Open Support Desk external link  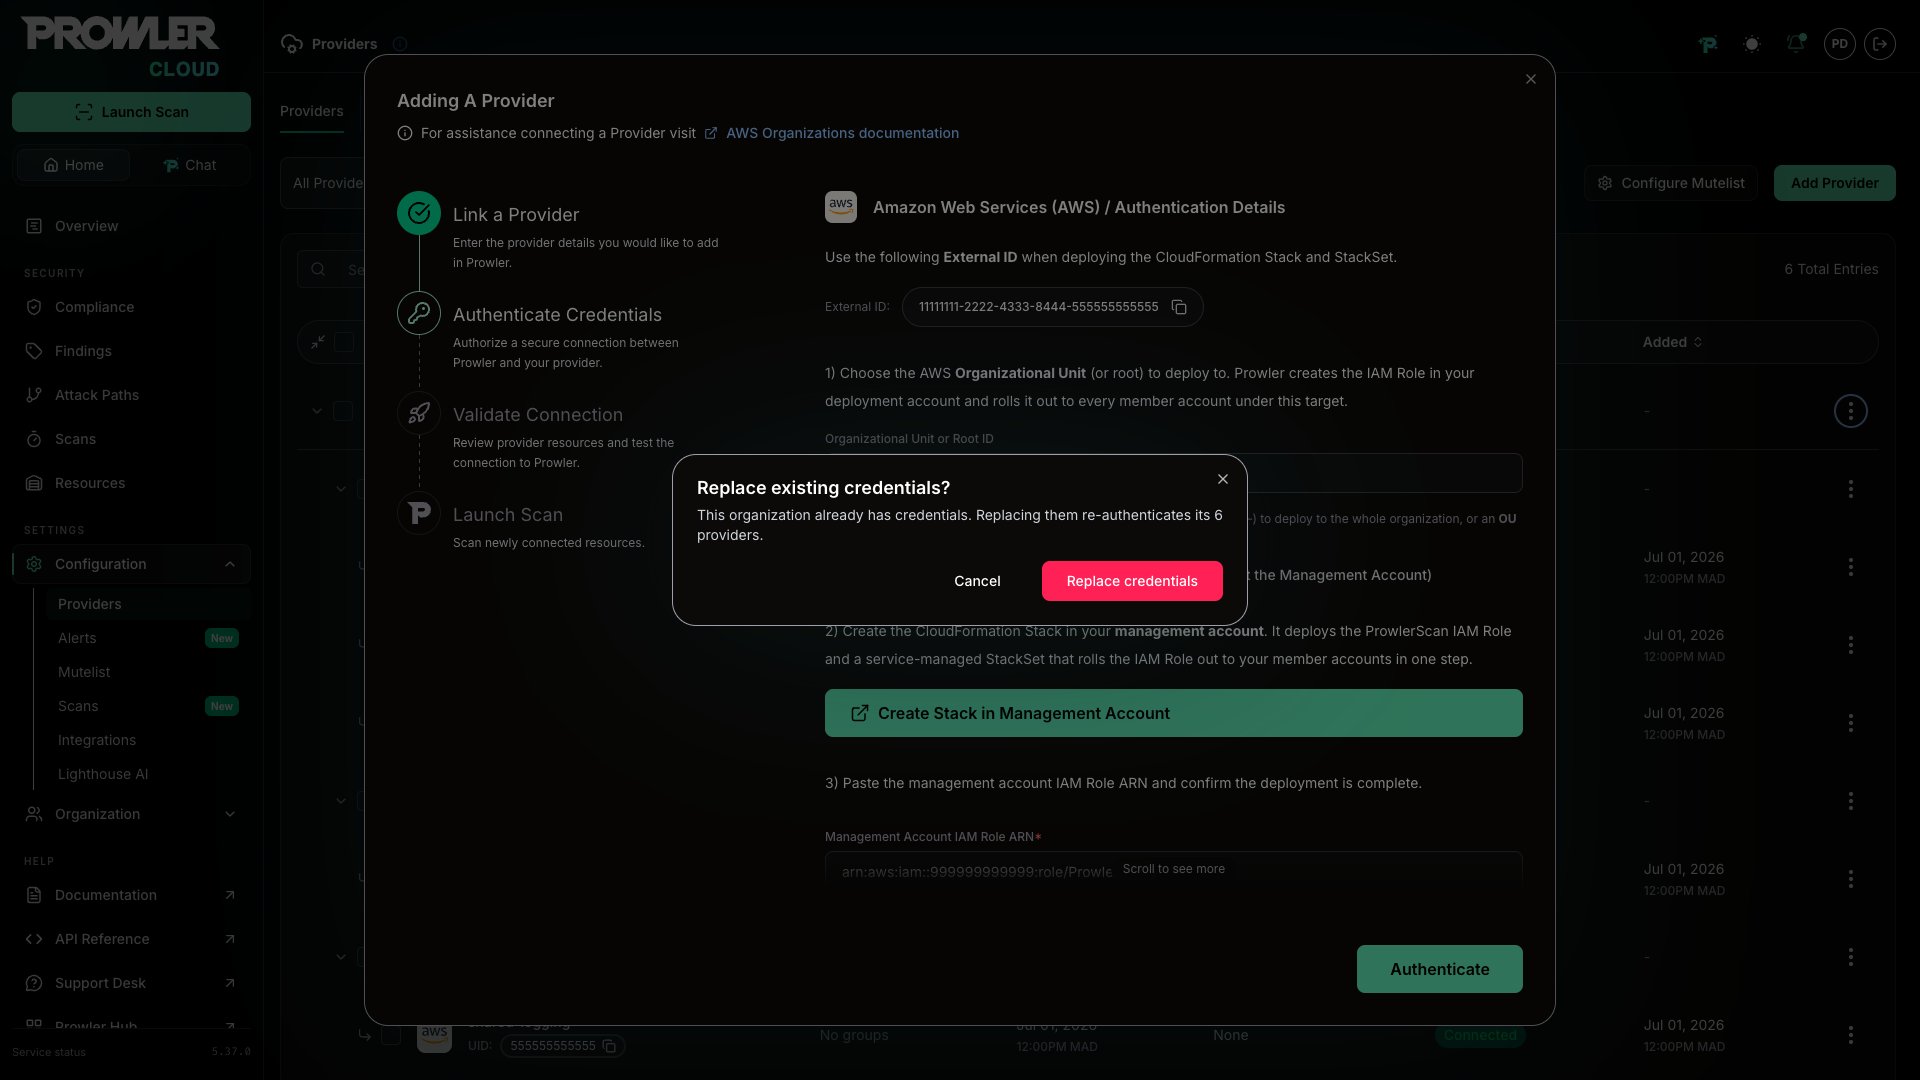(131, 983)
